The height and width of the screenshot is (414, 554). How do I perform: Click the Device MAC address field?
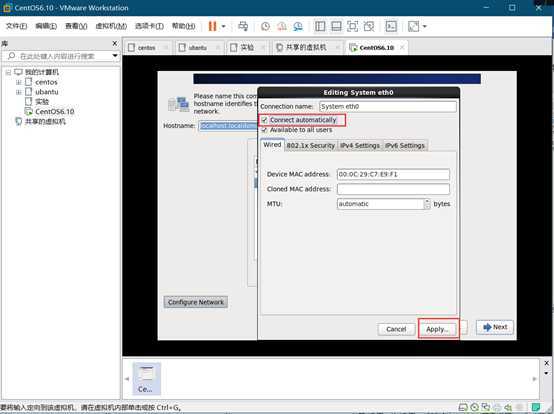click(393, 174)
